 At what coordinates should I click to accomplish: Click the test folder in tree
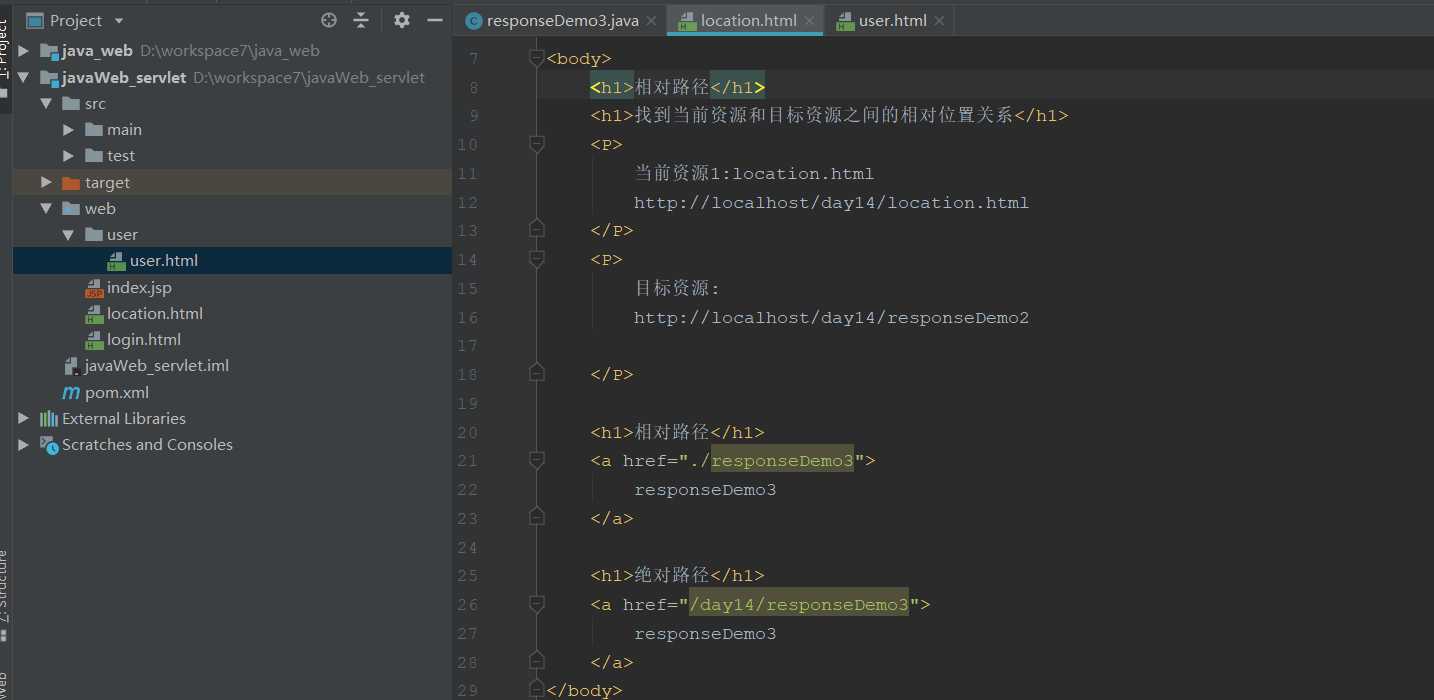pyautogui.click(x=121, y=155)
